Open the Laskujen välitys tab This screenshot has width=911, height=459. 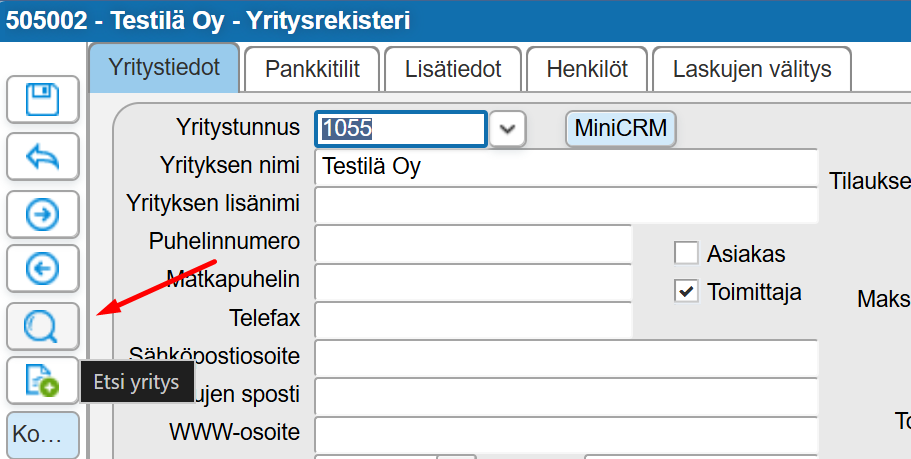pyautogui.click(x=752, y=70)
